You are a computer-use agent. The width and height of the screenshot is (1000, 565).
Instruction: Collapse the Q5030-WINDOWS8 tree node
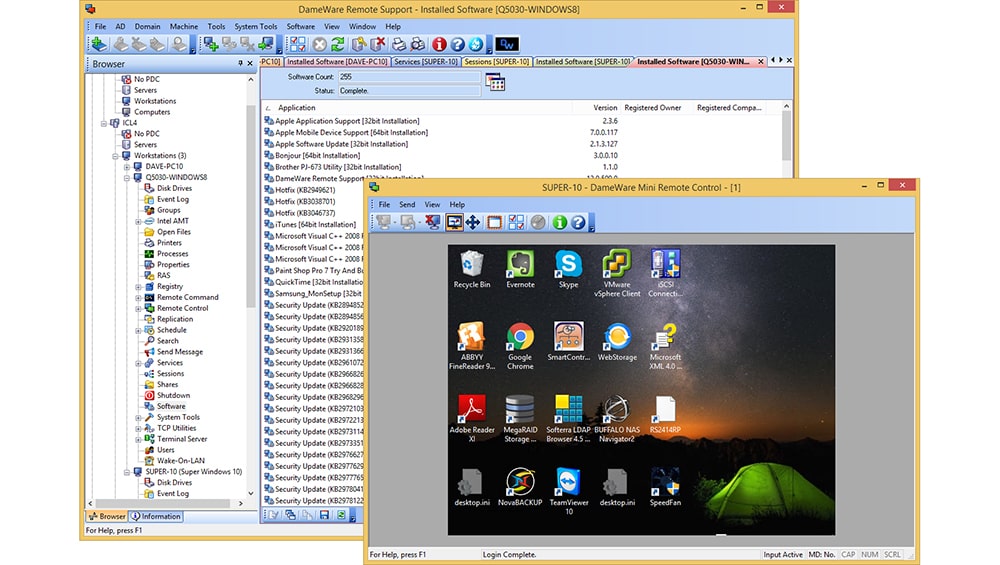click(x=127, y=177)
